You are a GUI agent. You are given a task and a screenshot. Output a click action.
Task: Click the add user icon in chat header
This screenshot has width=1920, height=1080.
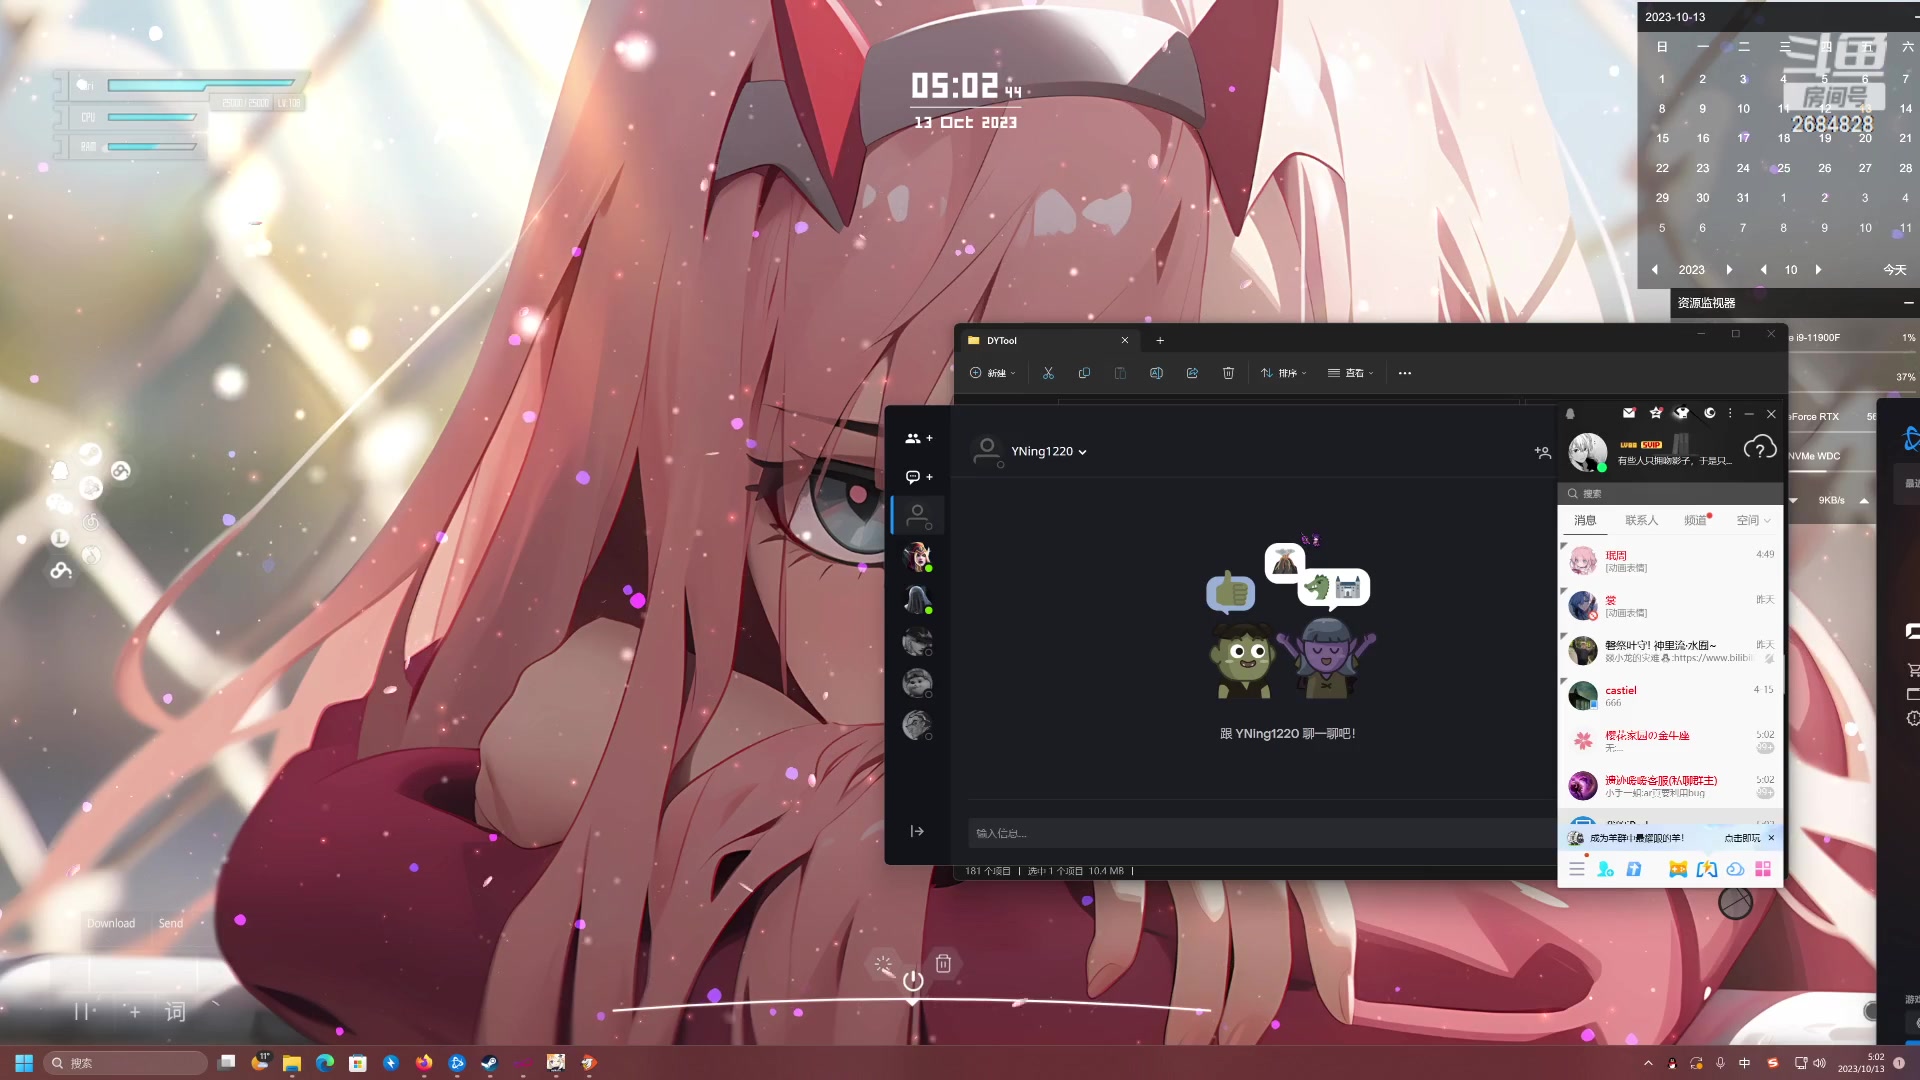(x=1542, y=452)
